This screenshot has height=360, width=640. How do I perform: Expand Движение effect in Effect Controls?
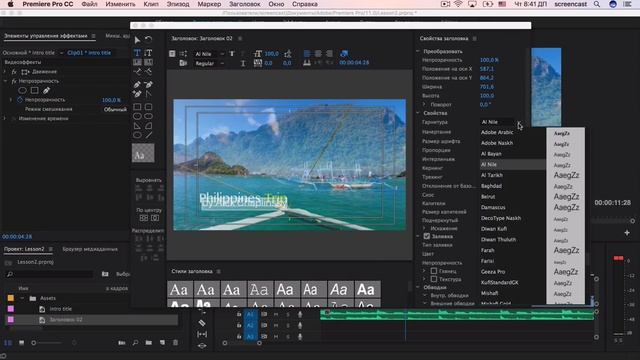[5, 71]
